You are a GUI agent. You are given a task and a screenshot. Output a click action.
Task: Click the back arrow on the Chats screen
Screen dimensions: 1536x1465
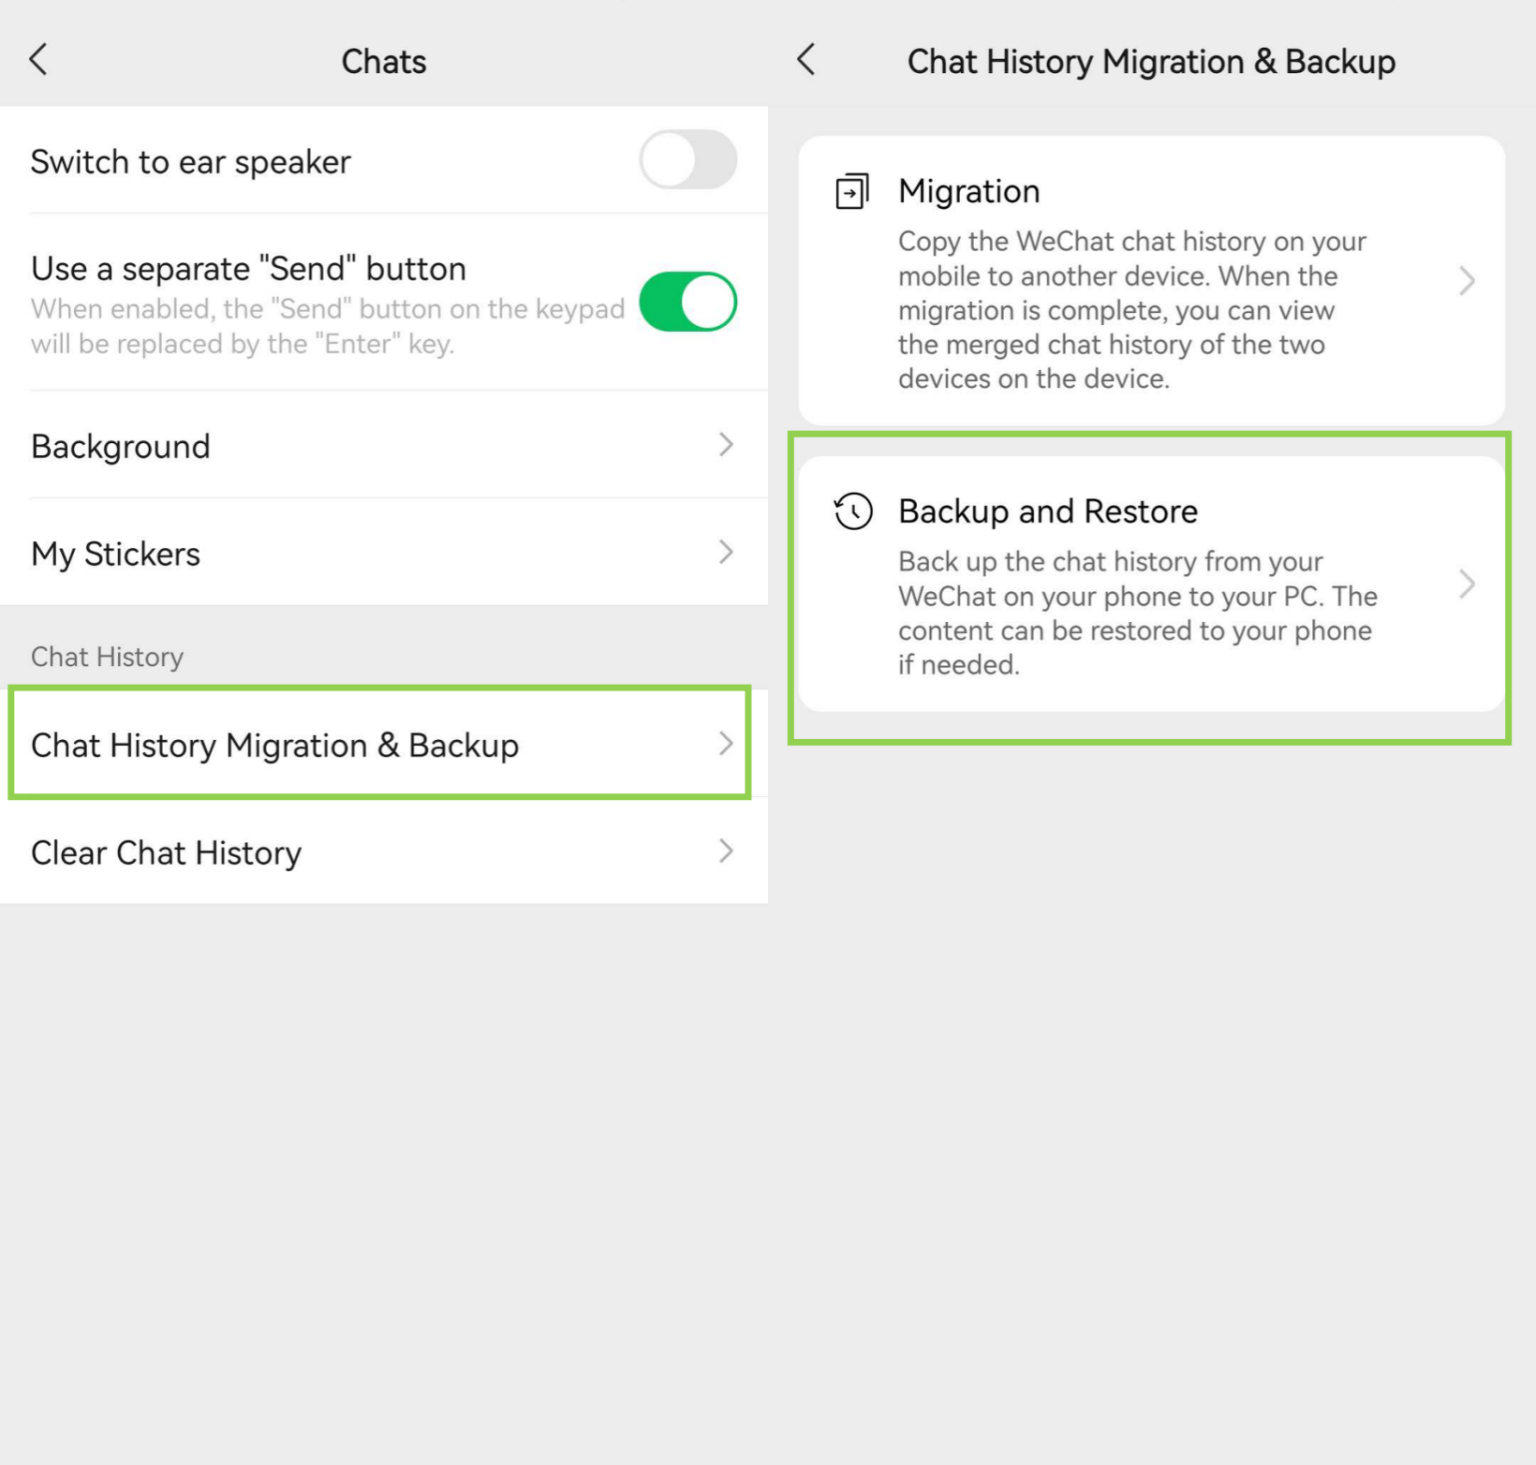click(38, 59)
